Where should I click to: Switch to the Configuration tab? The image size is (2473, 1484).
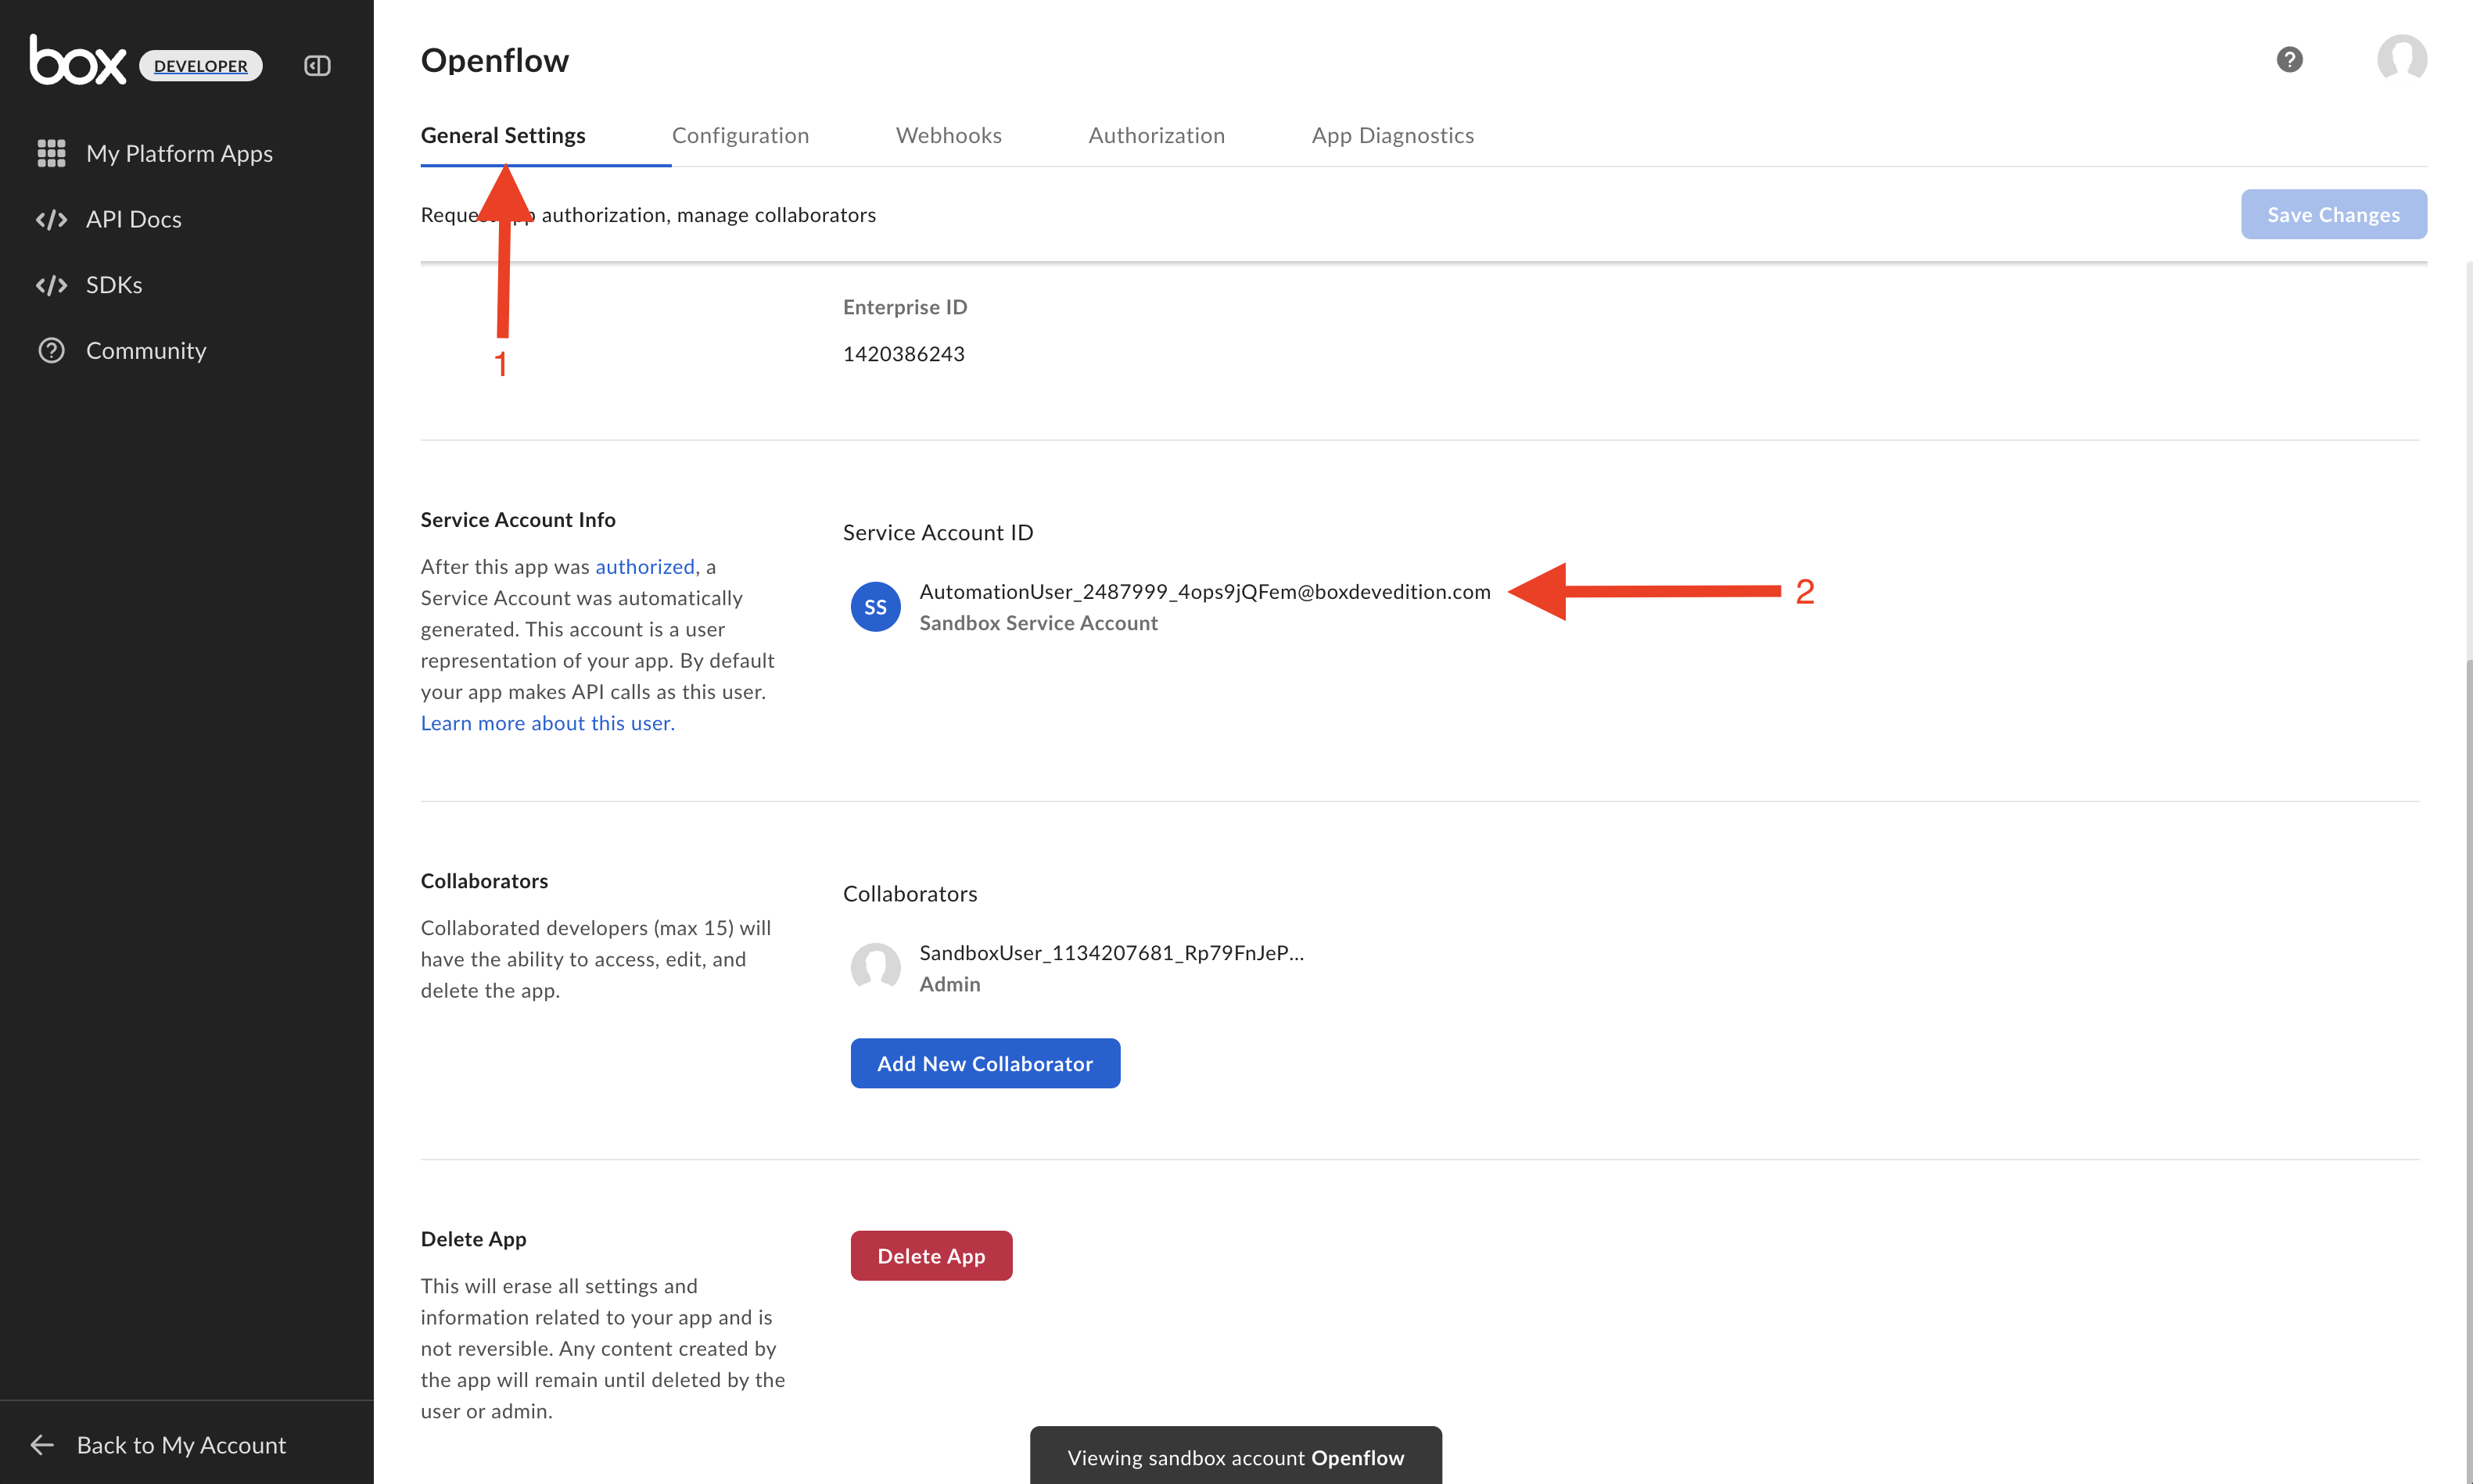(740, 135)
